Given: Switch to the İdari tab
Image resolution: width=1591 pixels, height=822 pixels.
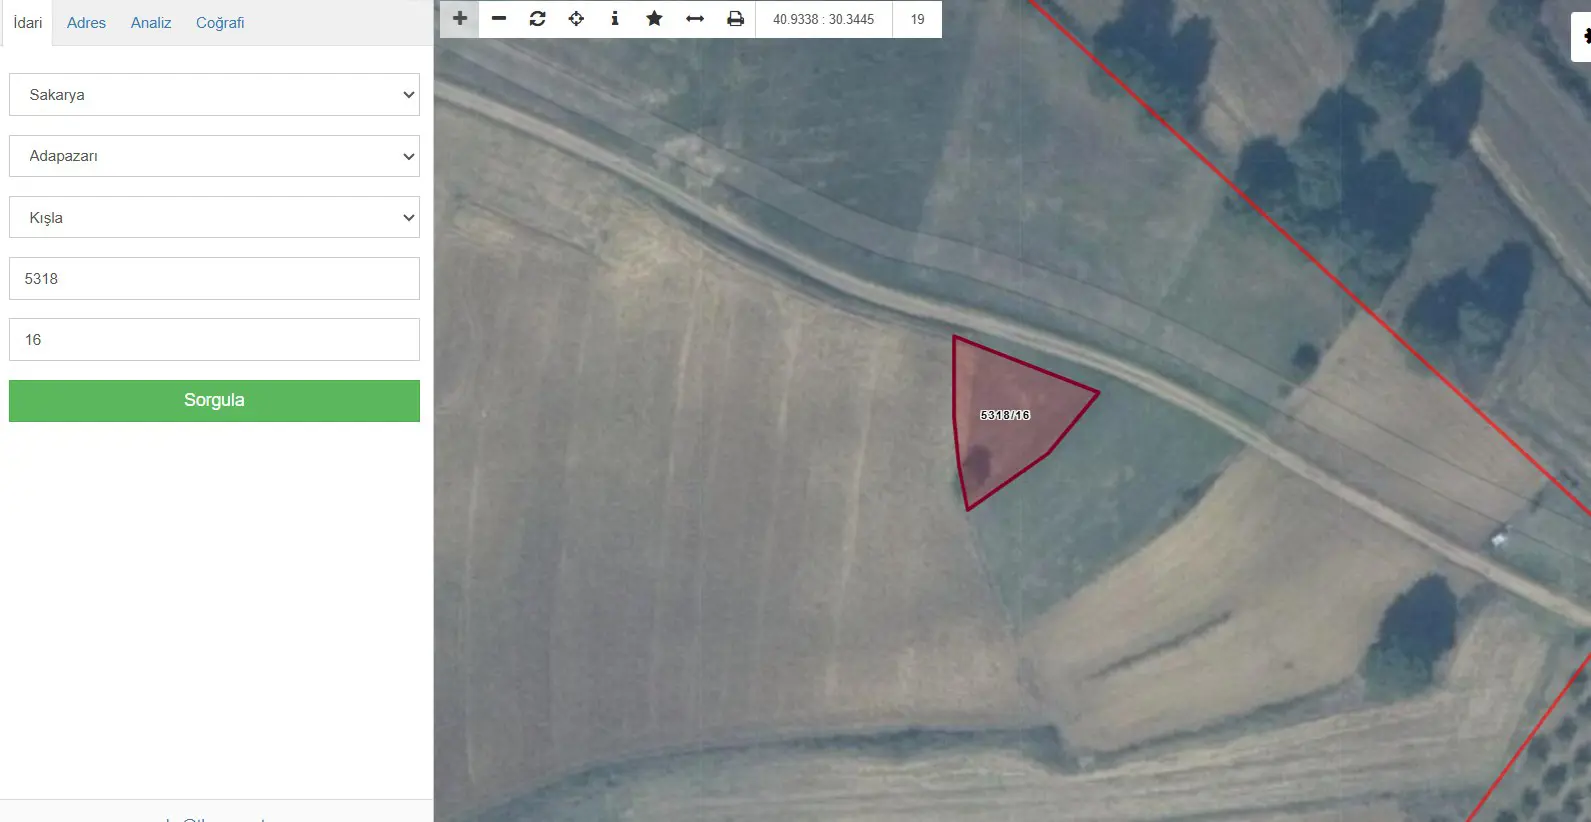Looking at the screenshot, I should click(28, 23).
